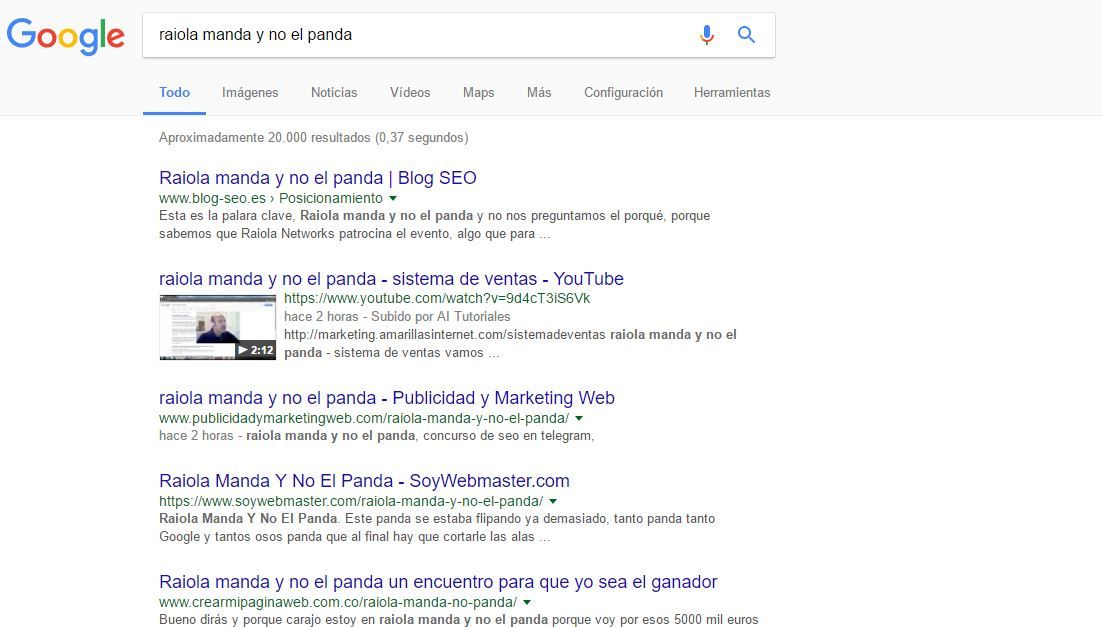
Task: Select the Maps tab
Action: [478, 92]
